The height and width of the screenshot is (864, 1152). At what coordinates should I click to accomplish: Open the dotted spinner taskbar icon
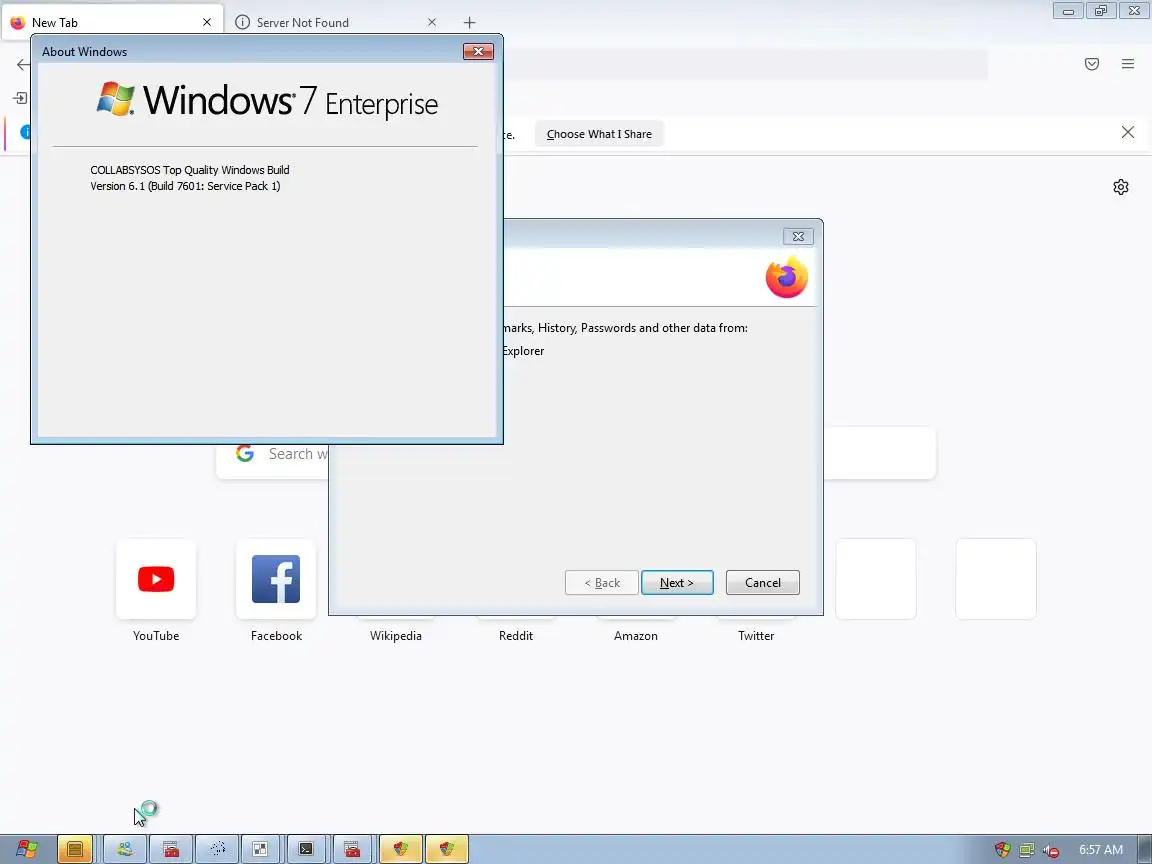pyautogui.click(x=217, y=849)
